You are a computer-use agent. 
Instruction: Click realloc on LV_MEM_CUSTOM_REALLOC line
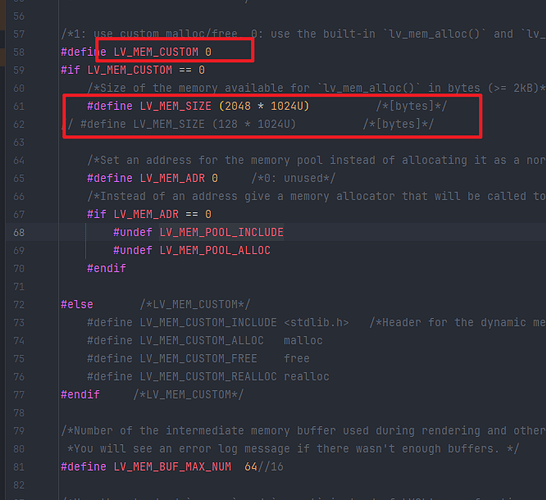[306, 377]
